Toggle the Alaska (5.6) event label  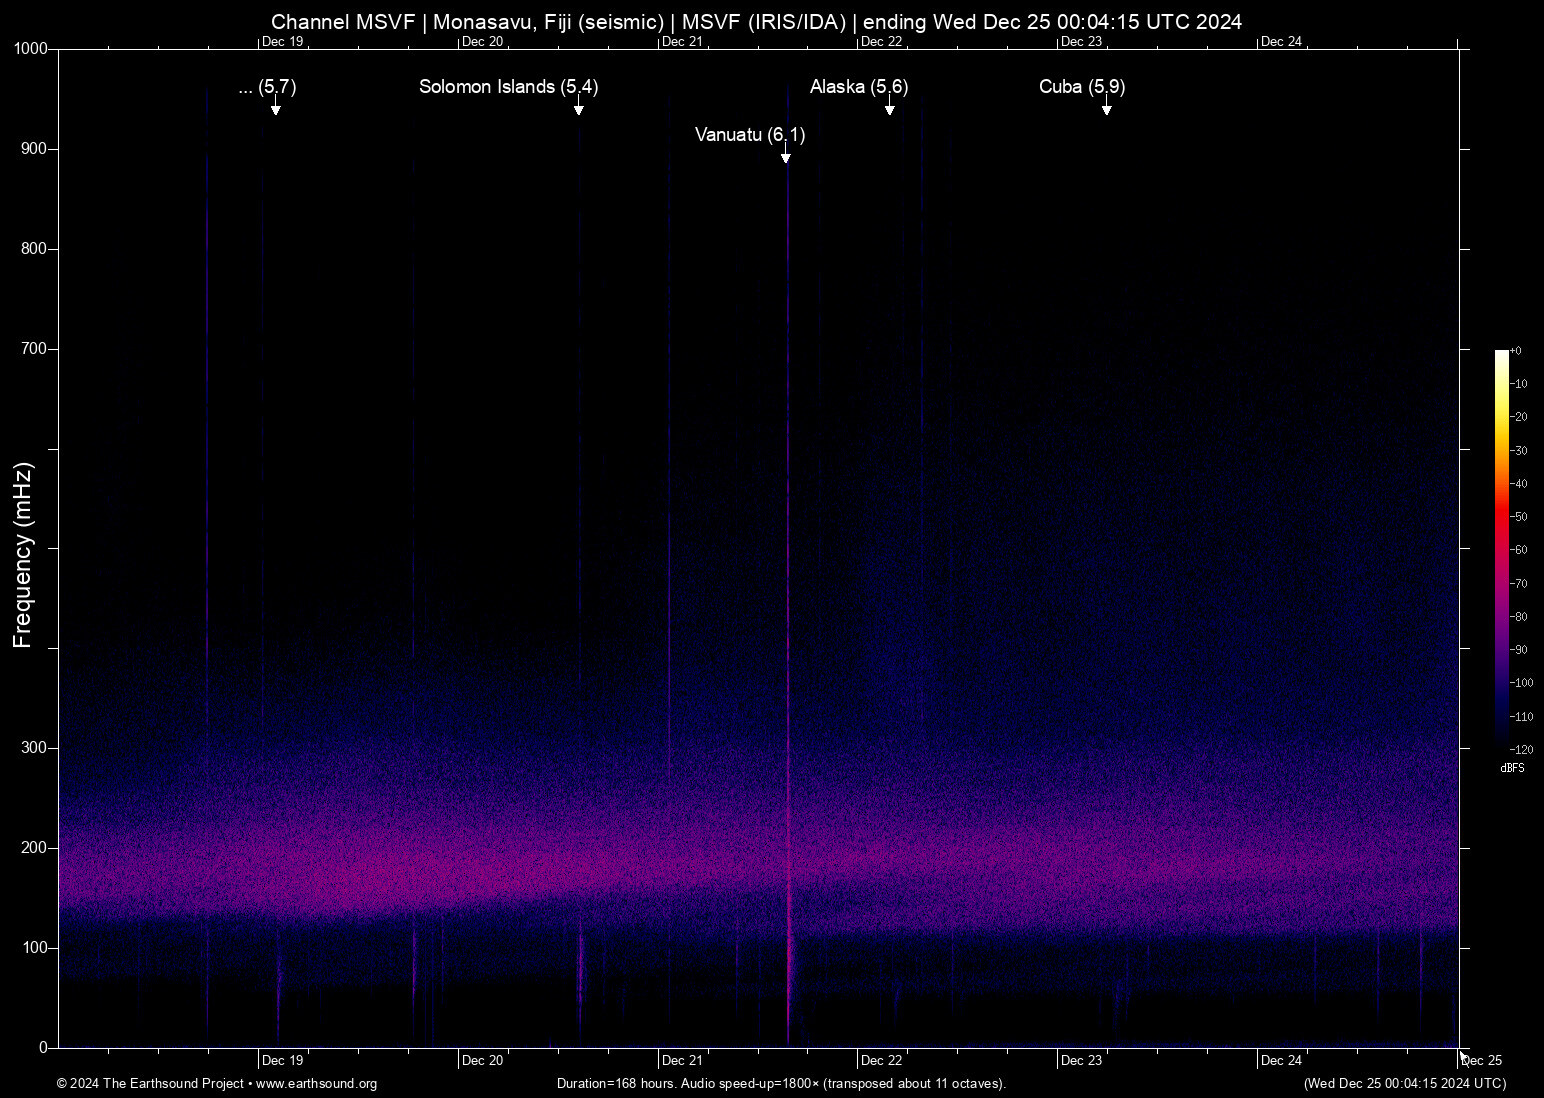pos(858,88)
